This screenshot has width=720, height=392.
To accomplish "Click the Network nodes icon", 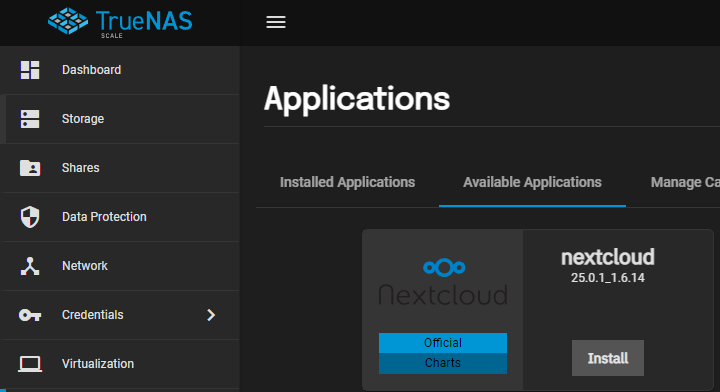I will tap(30, 266).
